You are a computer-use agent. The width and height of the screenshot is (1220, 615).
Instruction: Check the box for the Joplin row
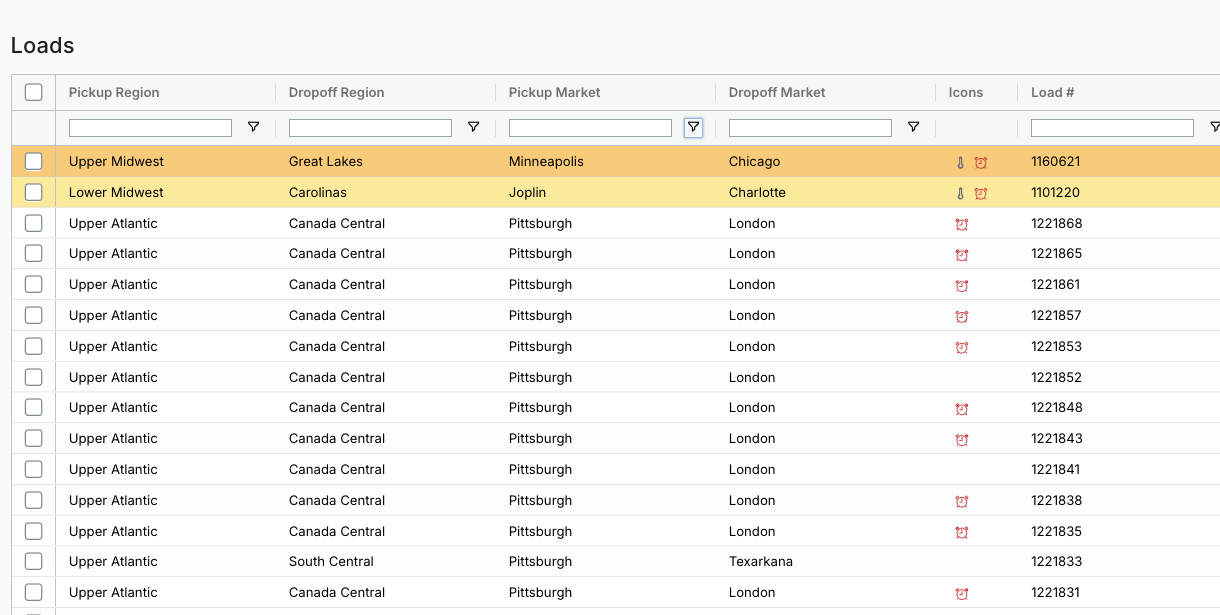coord(34,192)
